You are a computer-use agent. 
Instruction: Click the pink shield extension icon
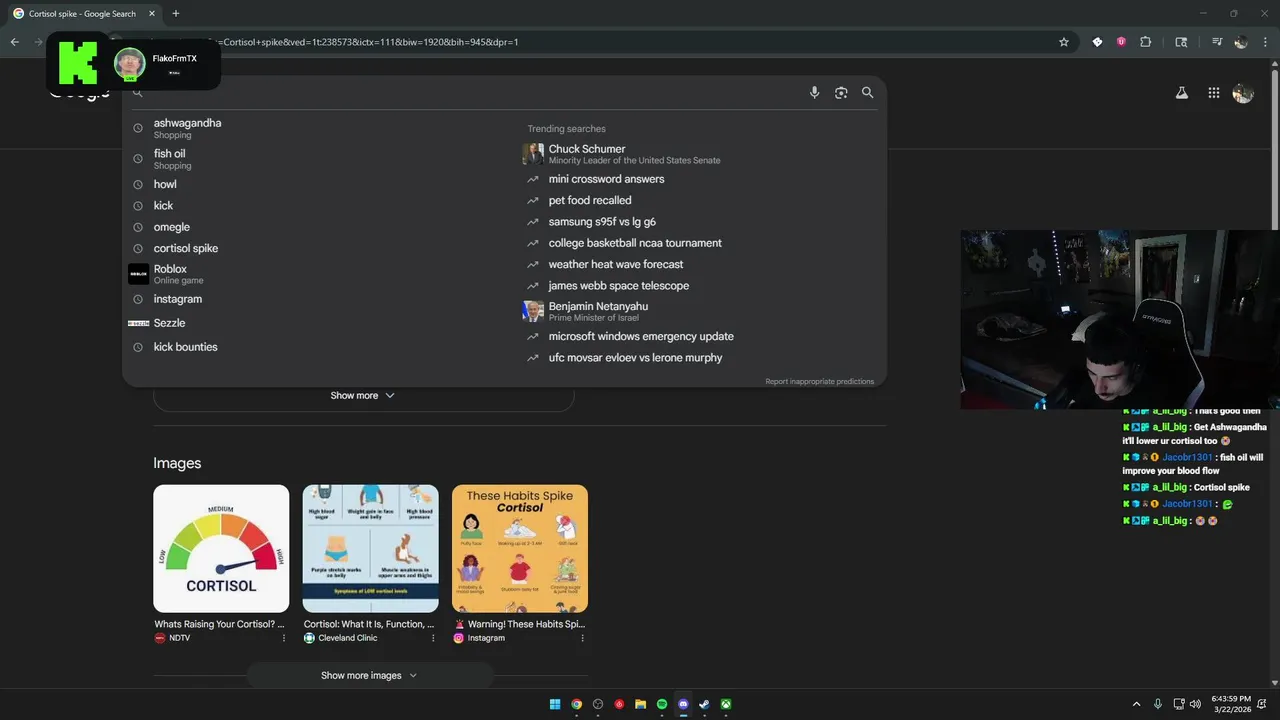pos(1121,42)
